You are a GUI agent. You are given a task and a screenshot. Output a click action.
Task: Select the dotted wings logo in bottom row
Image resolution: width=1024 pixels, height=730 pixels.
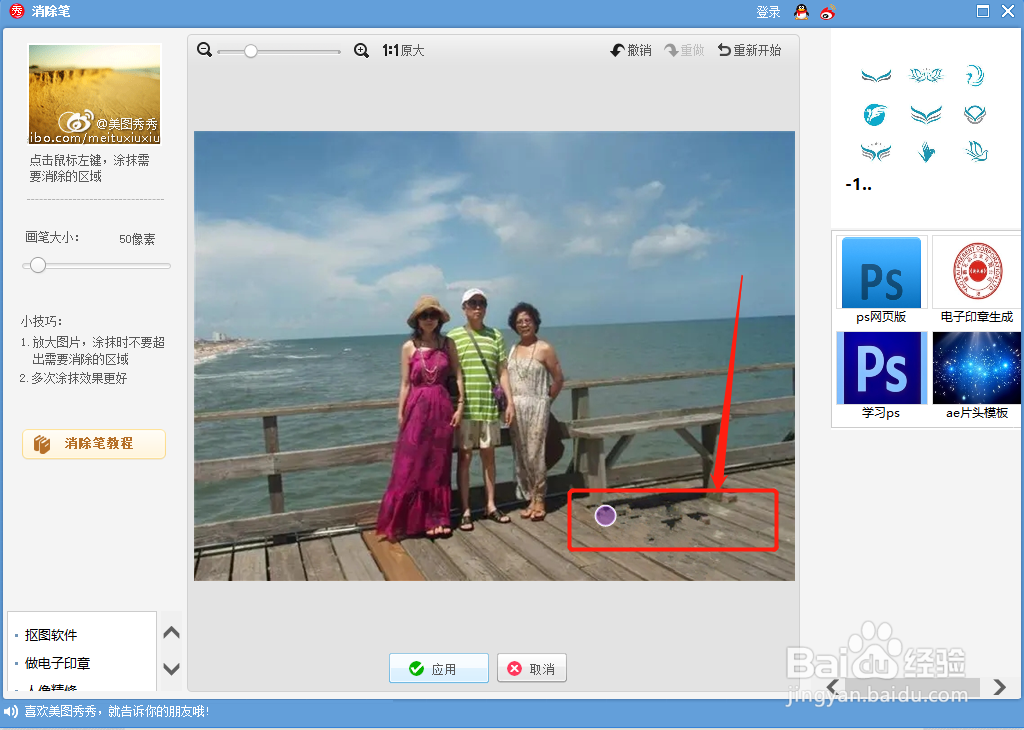point(876,152)
